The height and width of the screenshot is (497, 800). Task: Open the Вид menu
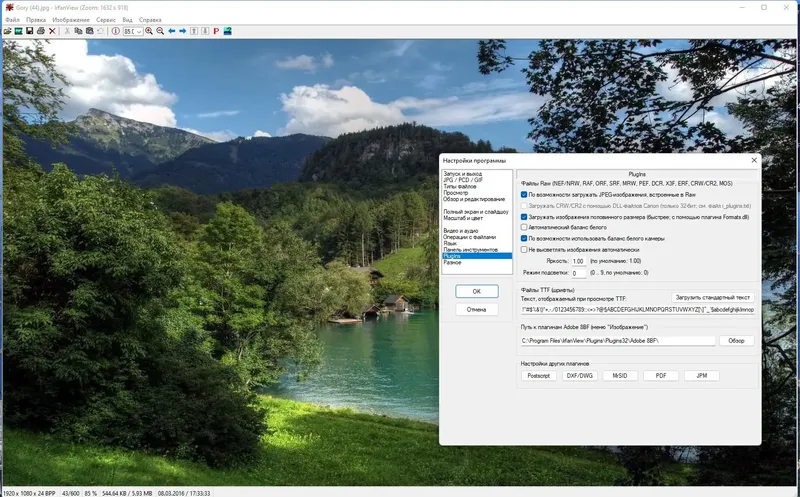128,20
